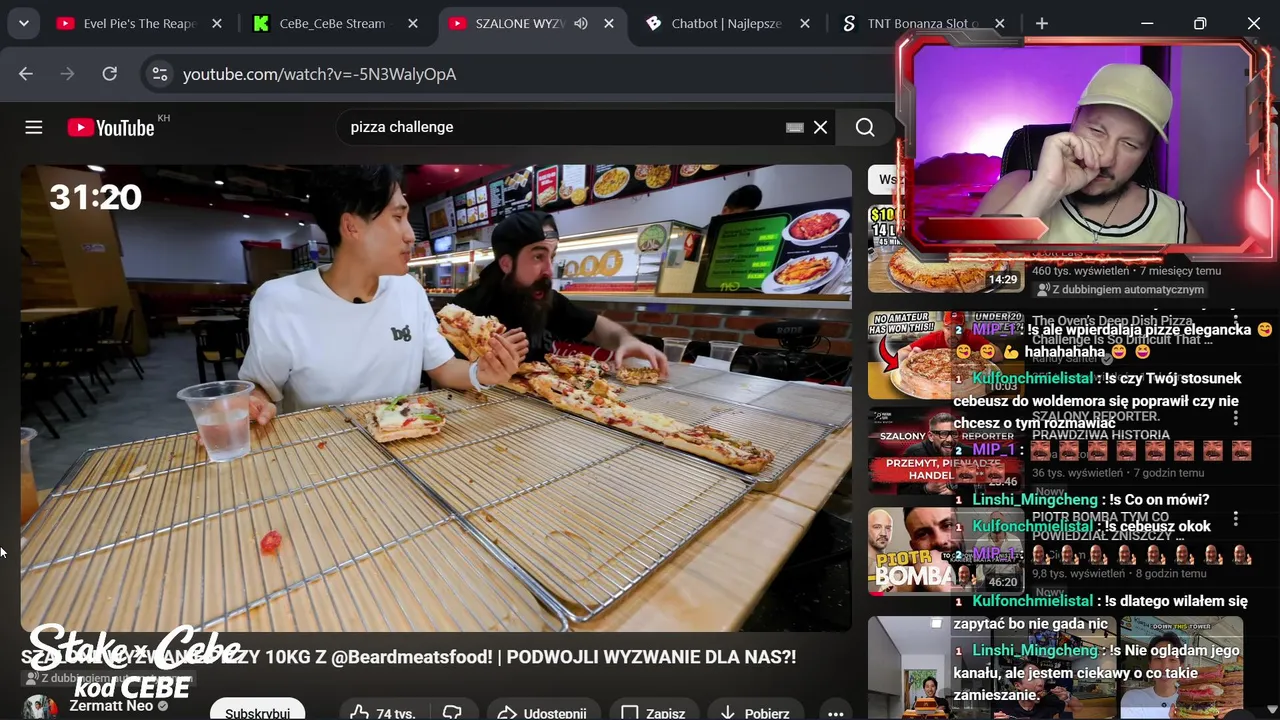Close the active SZALONE WYZWANIE tab
Viewport: 1280px width, 720px height.
609,23
